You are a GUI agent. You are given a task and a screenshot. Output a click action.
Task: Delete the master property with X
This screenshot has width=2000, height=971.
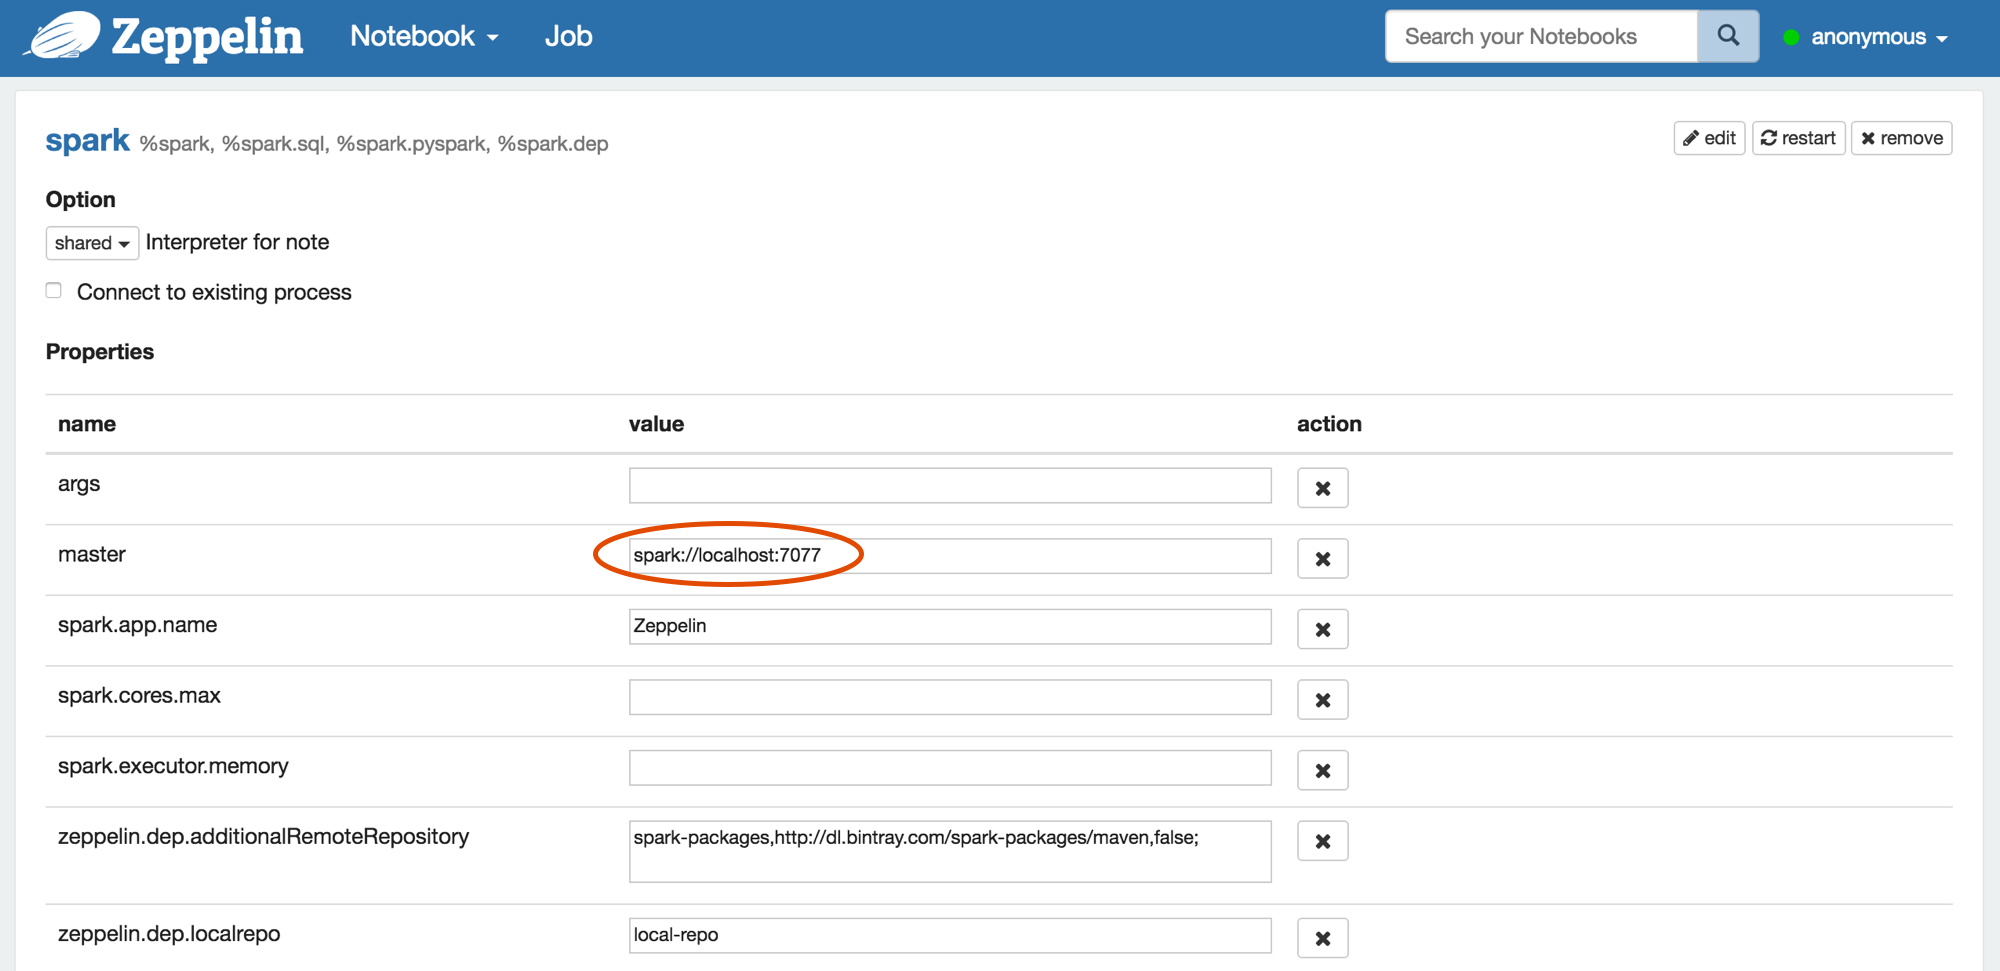coord(1322,559)
